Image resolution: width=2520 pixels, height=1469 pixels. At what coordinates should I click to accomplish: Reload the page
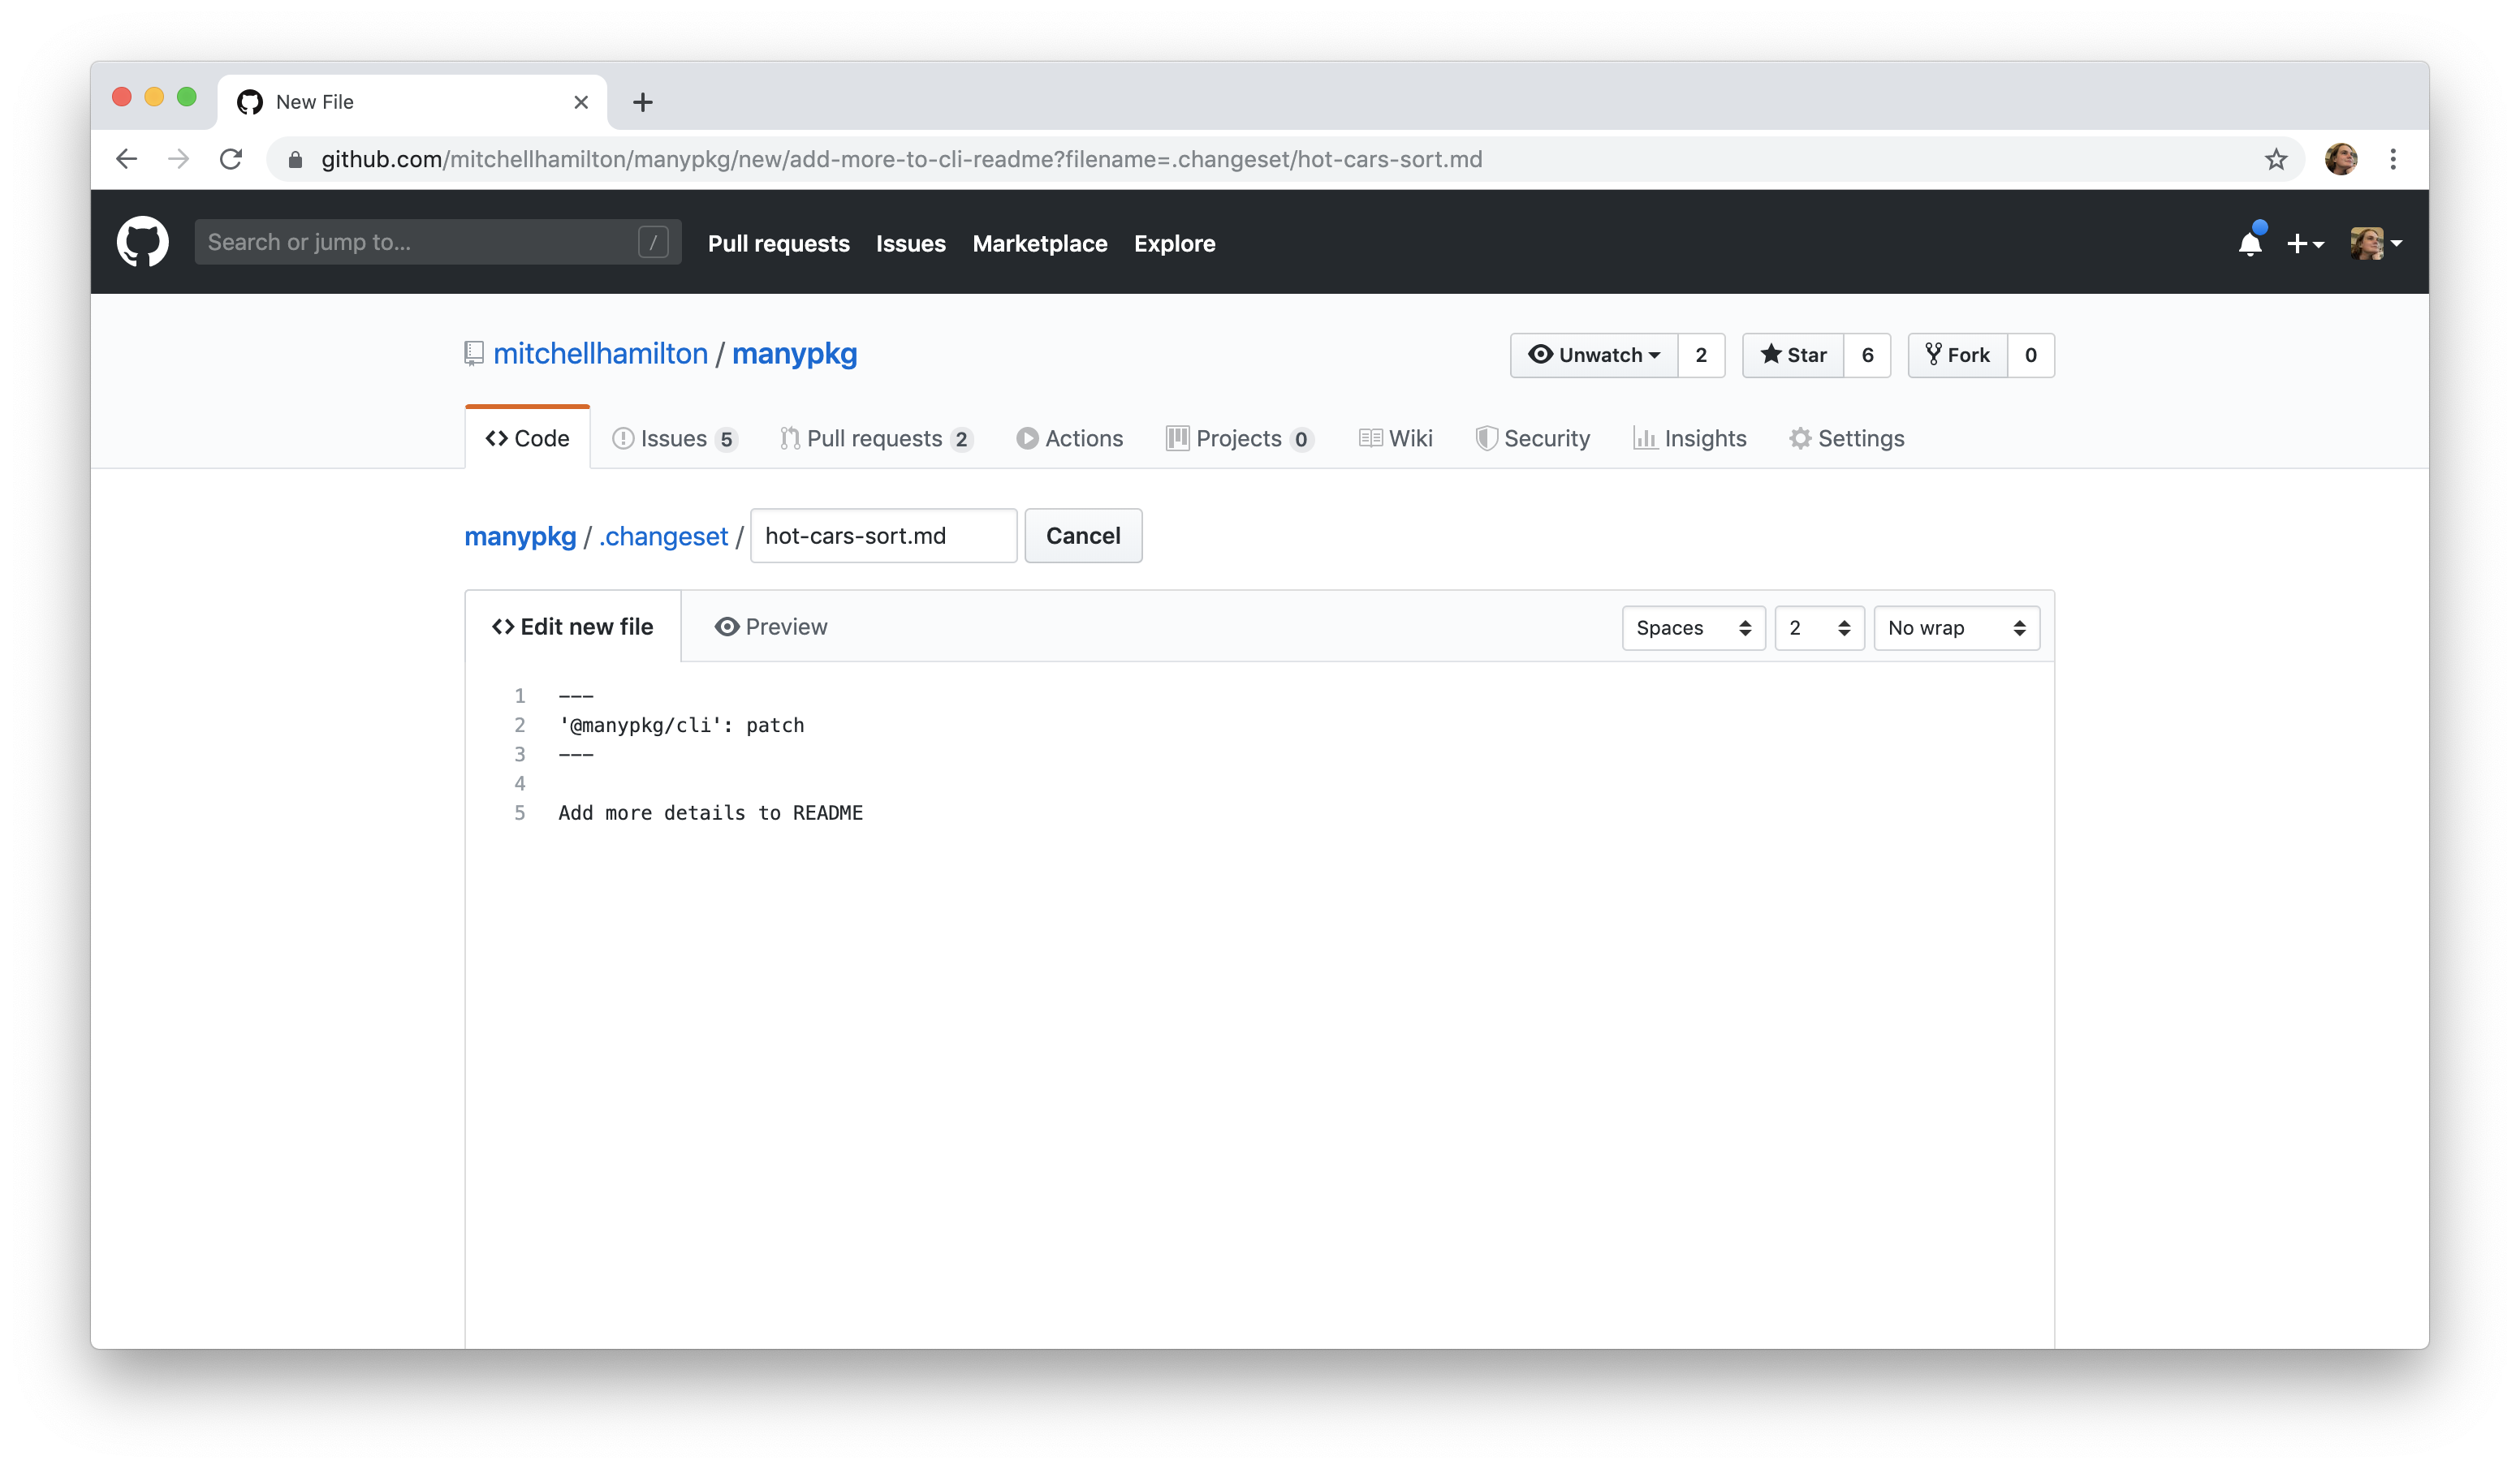(231, 159)
